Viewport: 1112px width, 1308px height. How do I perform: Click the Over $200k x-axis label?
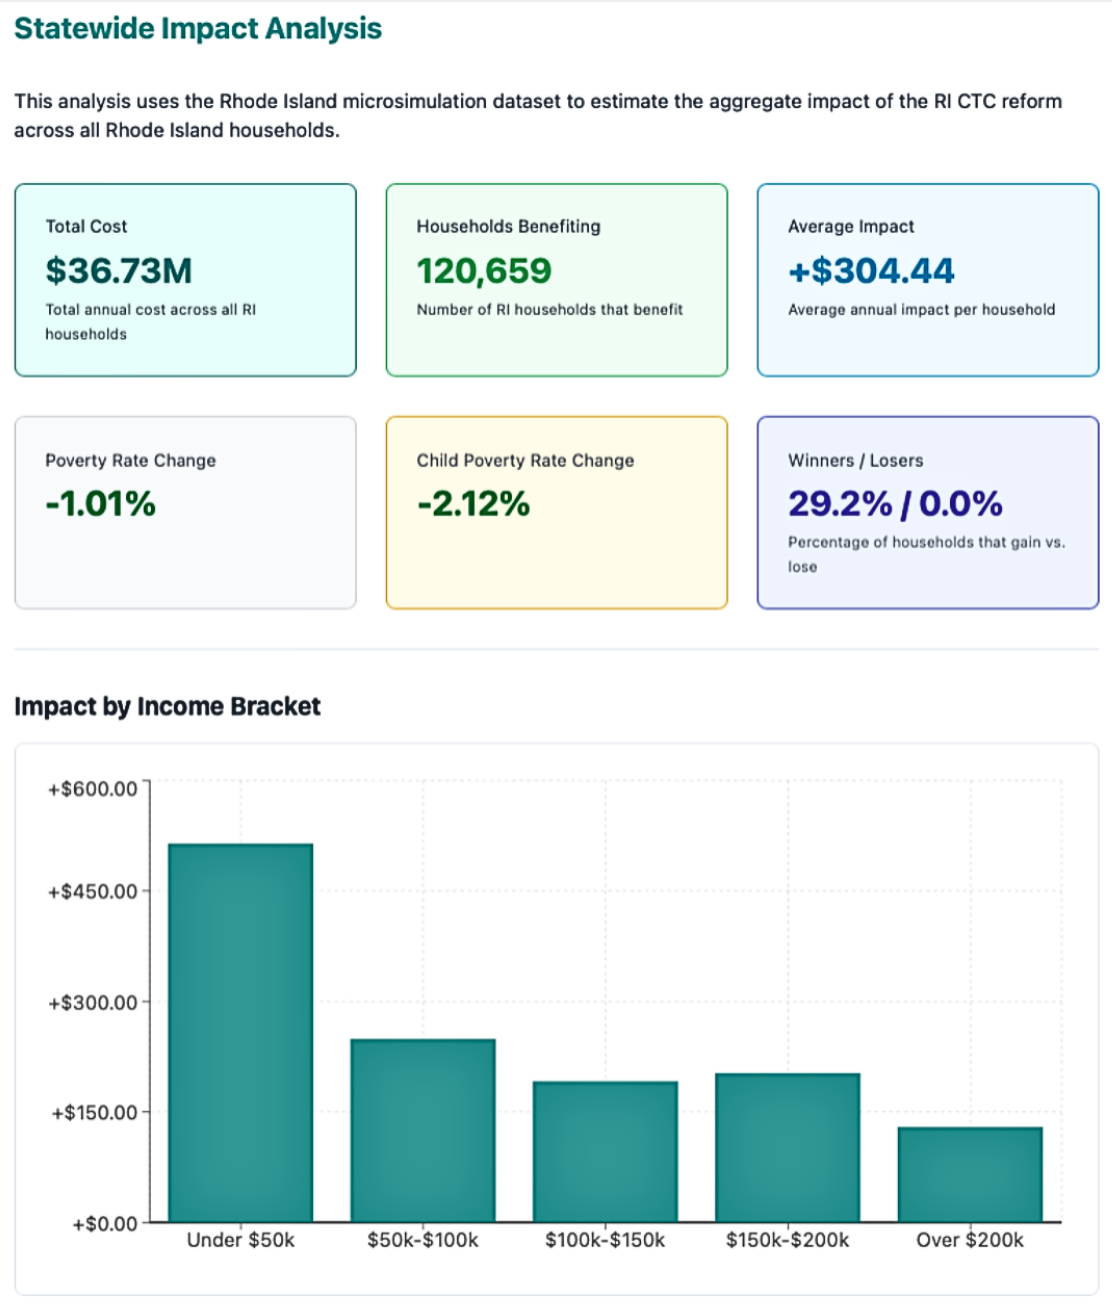coord(969,1240)
